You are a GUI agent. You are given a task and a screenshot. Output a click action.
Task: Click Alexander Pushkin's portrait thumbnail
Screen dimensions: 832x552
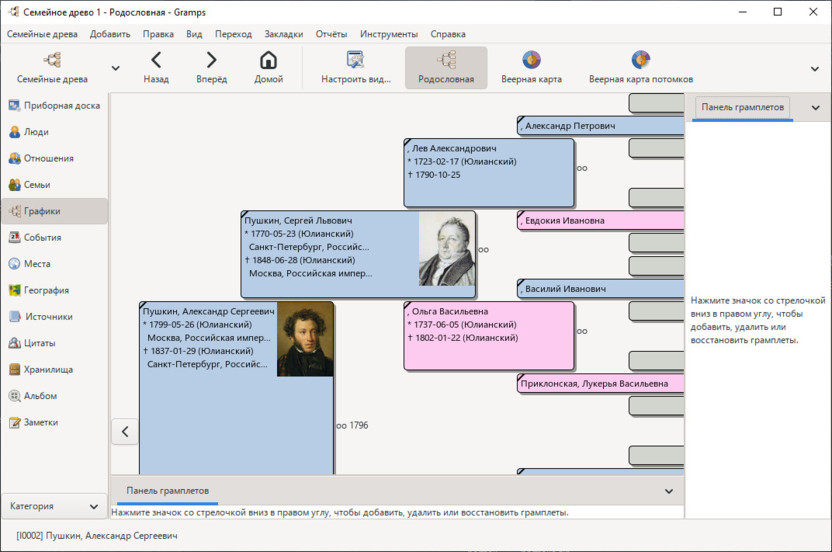(305, 340)
